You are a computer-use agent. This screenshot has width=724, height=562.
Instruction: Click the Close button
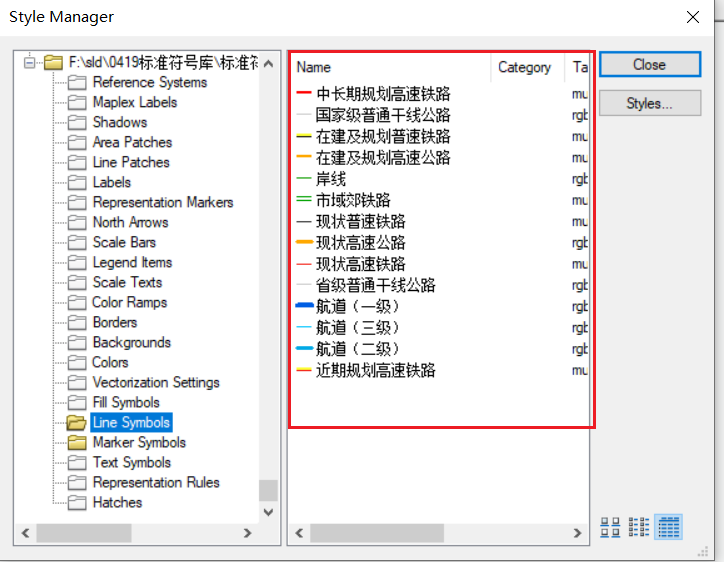(x=650, y=65)
